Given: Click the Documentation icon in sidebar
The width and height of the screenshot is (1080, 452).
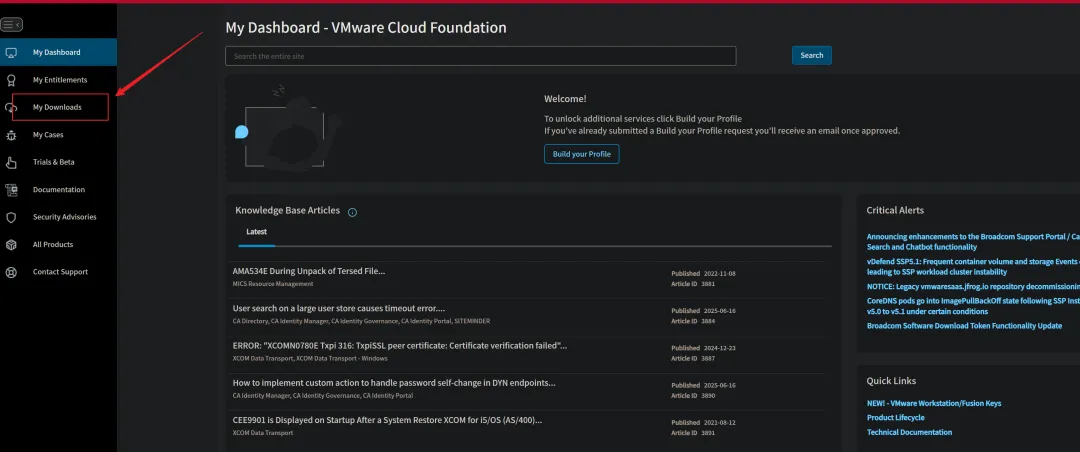Looking at the screenshot, I should [12, 190].
